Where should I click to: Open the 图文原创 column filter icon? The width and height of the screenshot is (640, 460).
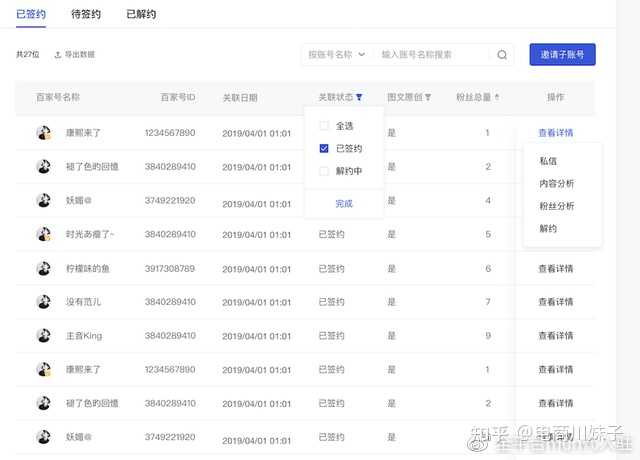(x=428, y=97)
